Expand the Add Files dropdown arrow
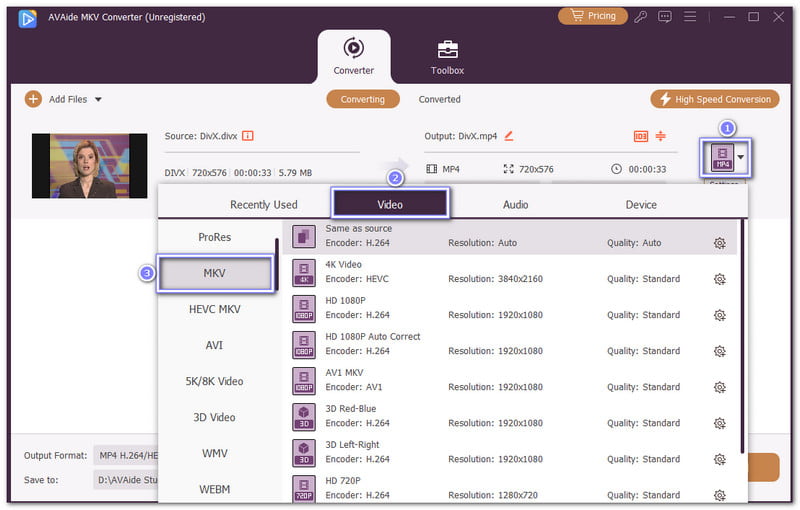The image size is (800, 510). pyautogui.click(x=98, y=100)
